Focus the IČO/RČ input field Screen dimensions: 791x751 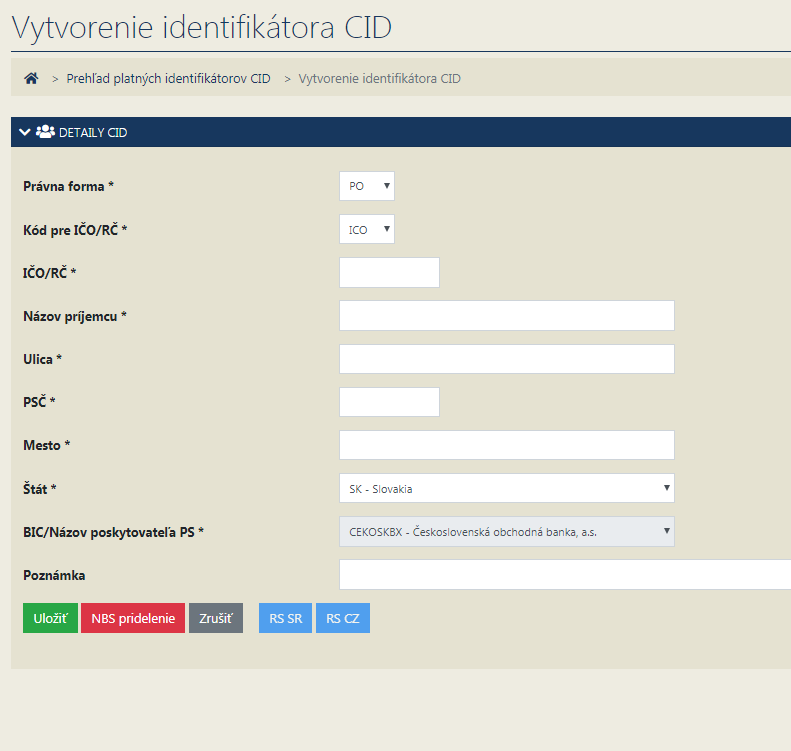[389, 272]
